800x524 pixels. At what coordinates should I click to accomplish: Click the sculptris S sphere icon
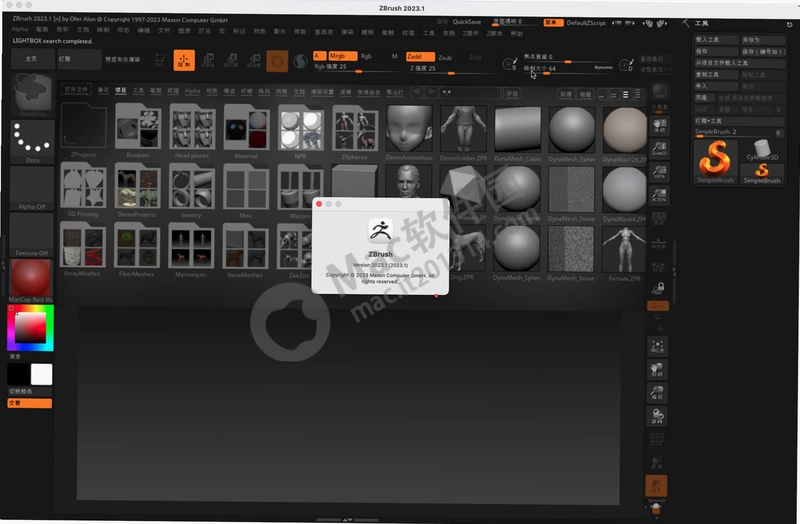[301, 61]
